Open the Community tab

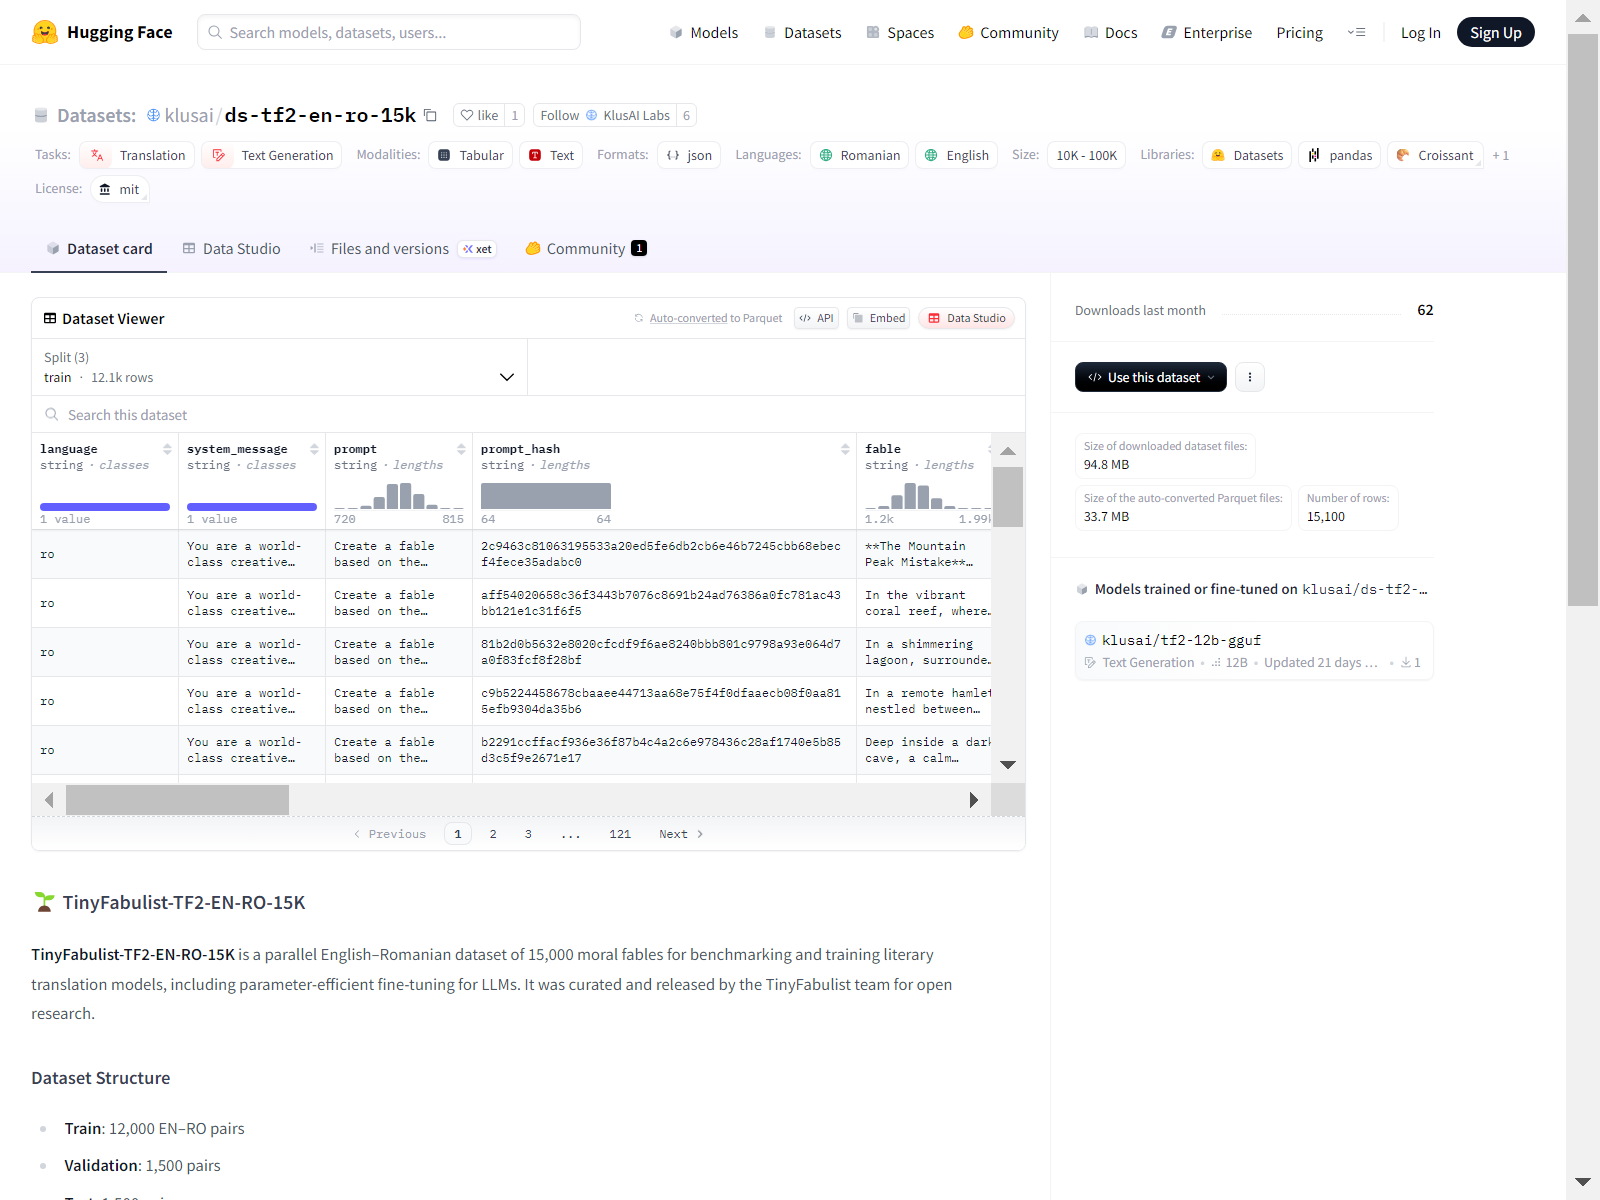point(586,249)
